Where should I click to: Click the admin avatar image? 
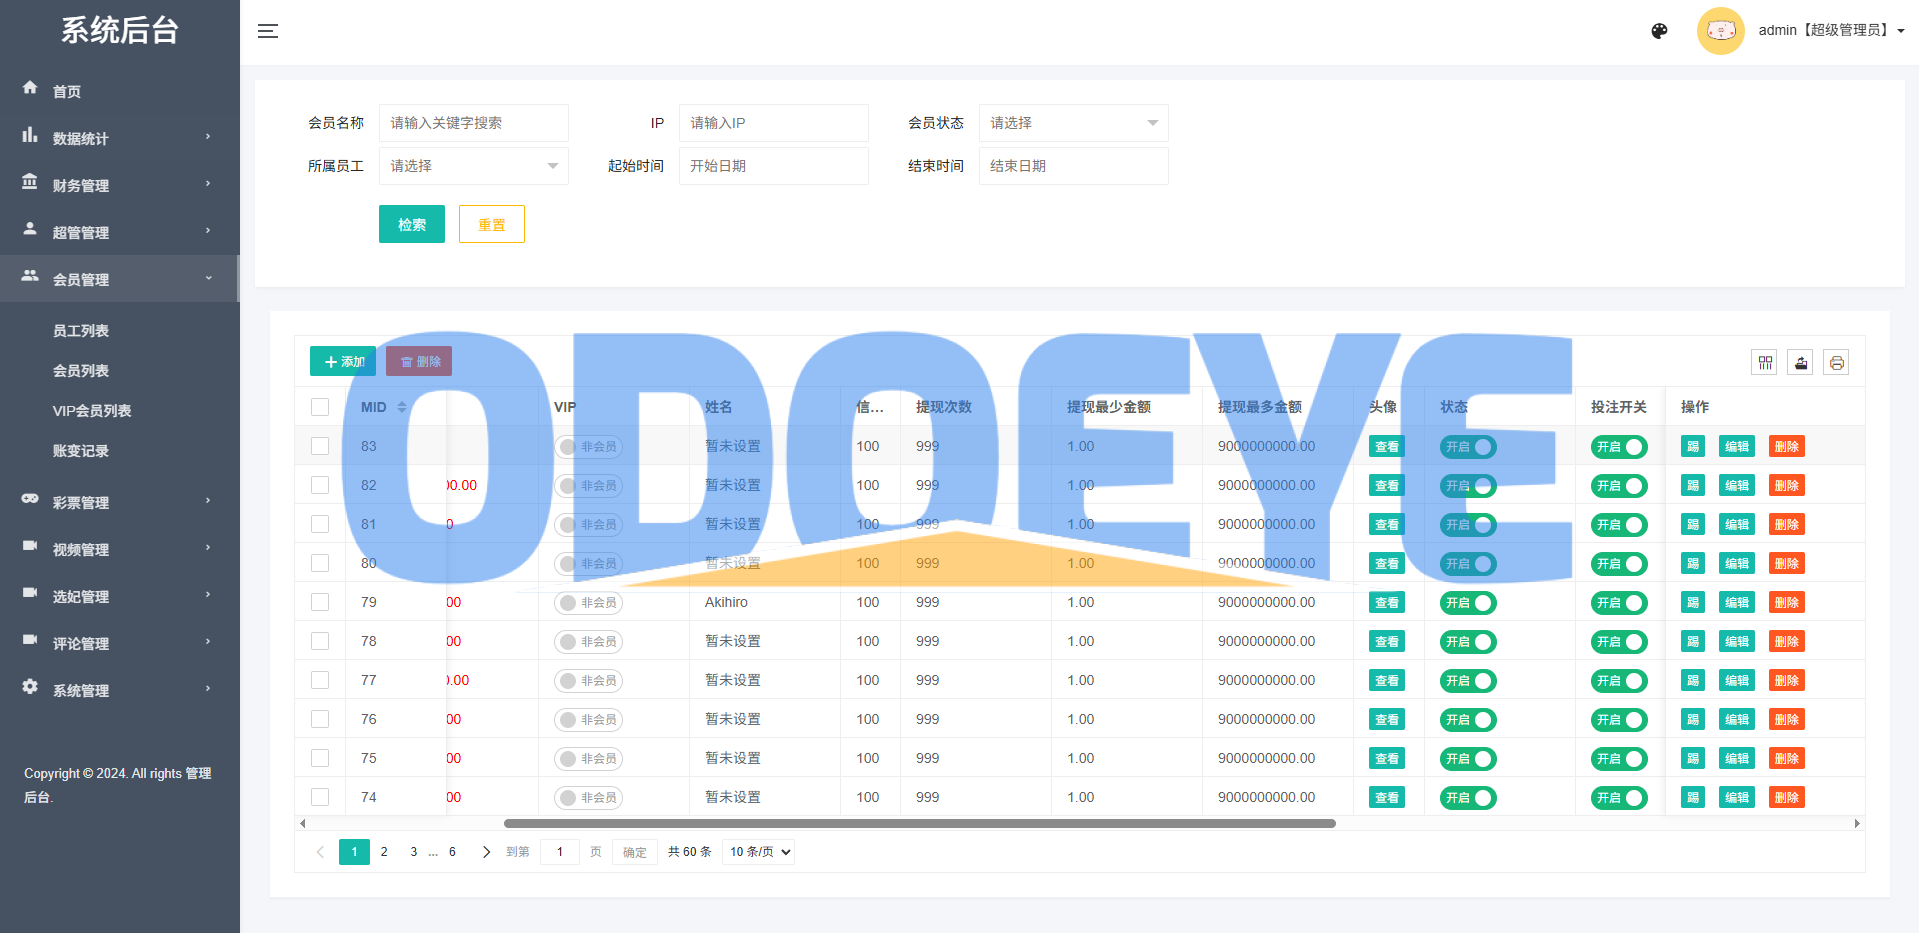[1720, 31]
